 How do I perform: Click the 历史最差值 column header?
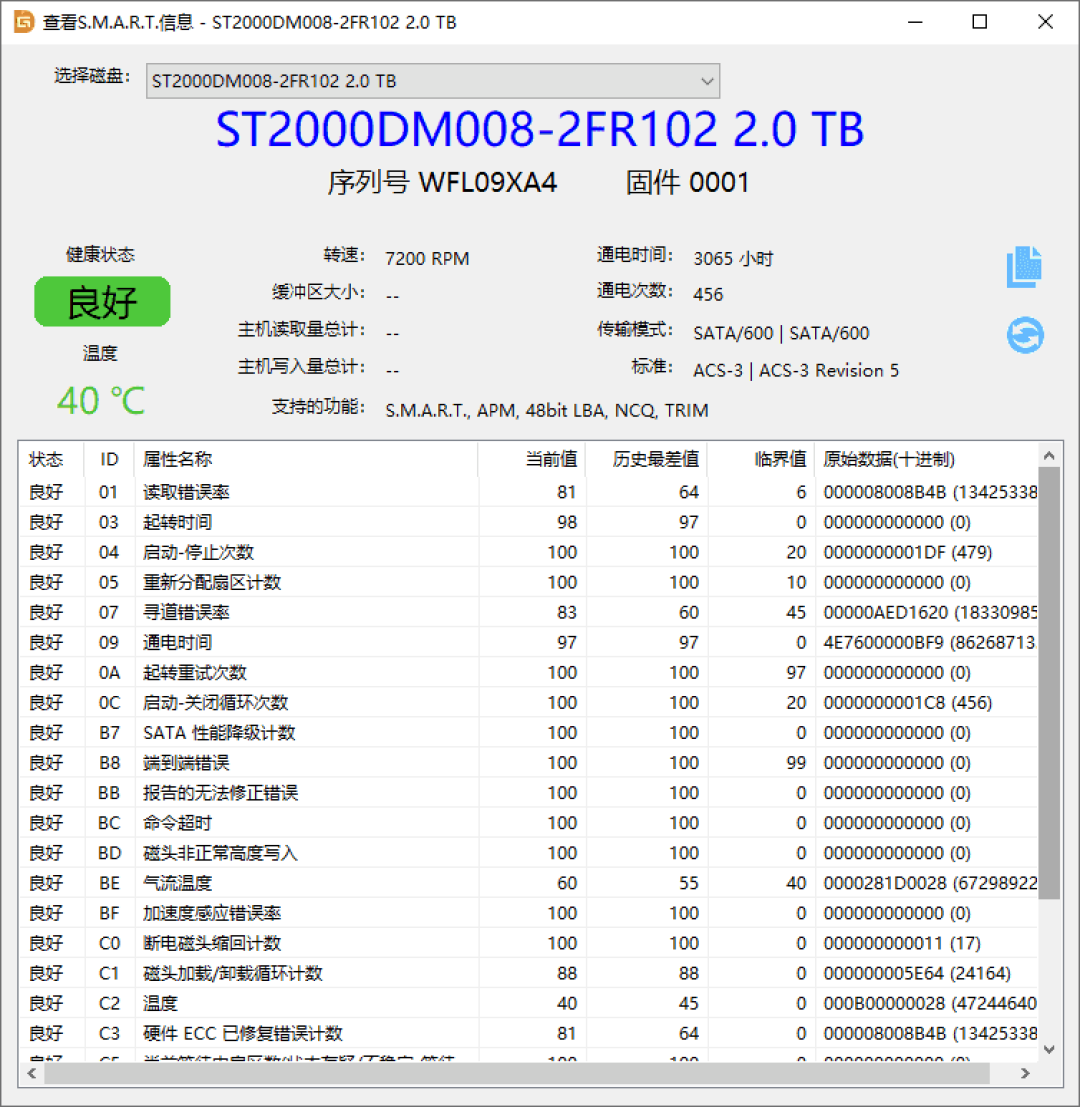(647, 460)
